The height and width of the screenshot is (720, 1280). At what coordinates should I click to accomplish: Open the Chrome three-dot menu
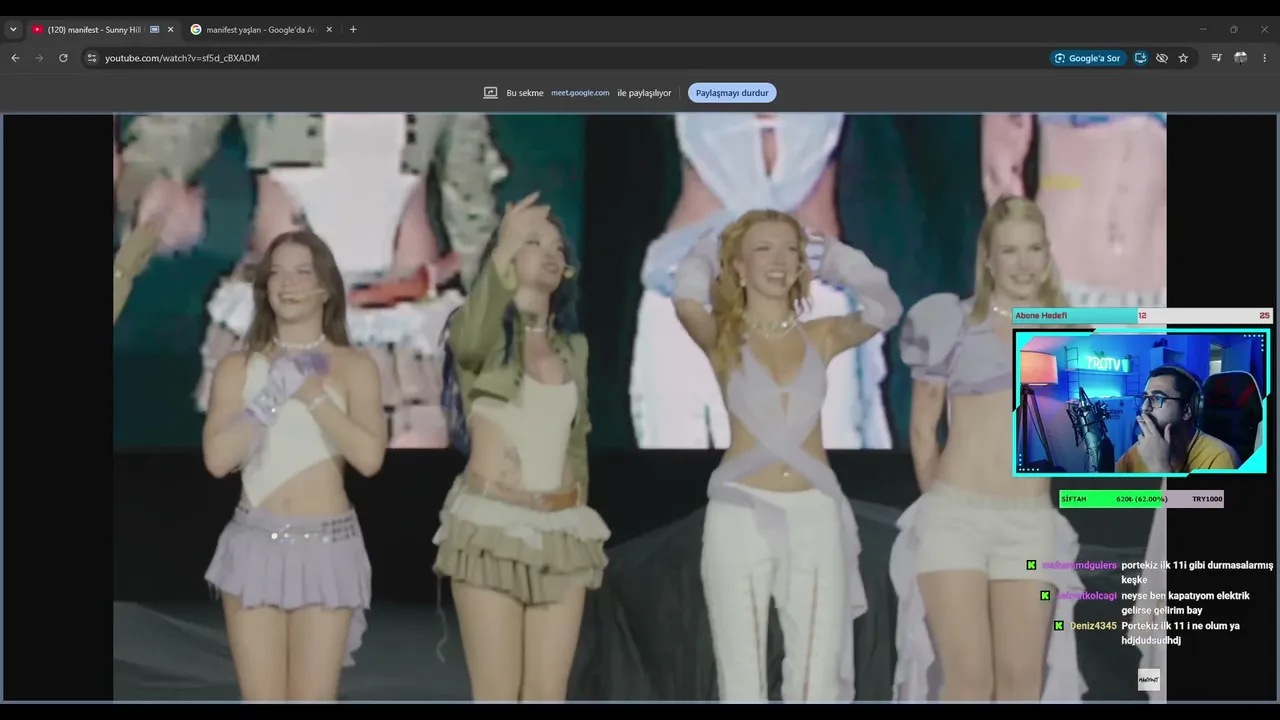pos(1264,58)
